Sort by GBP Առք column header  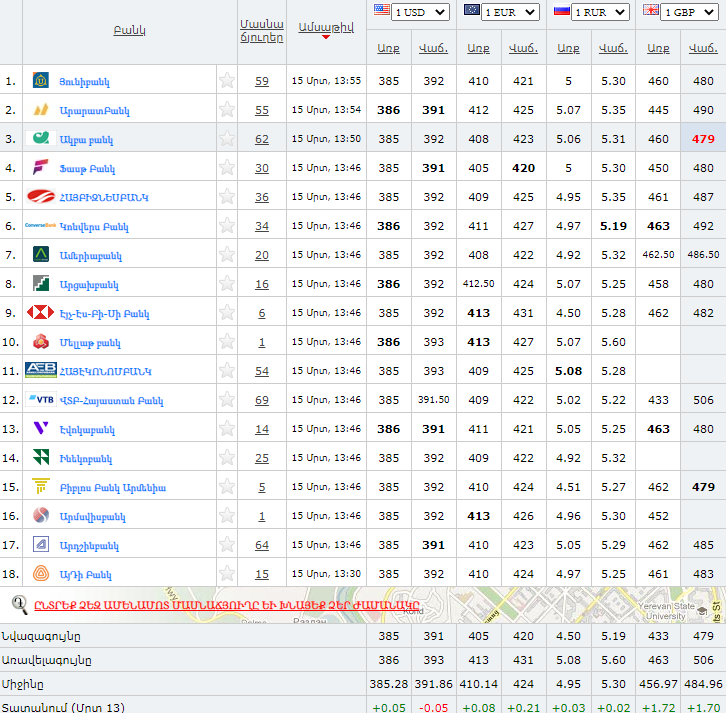click(658, 48)
